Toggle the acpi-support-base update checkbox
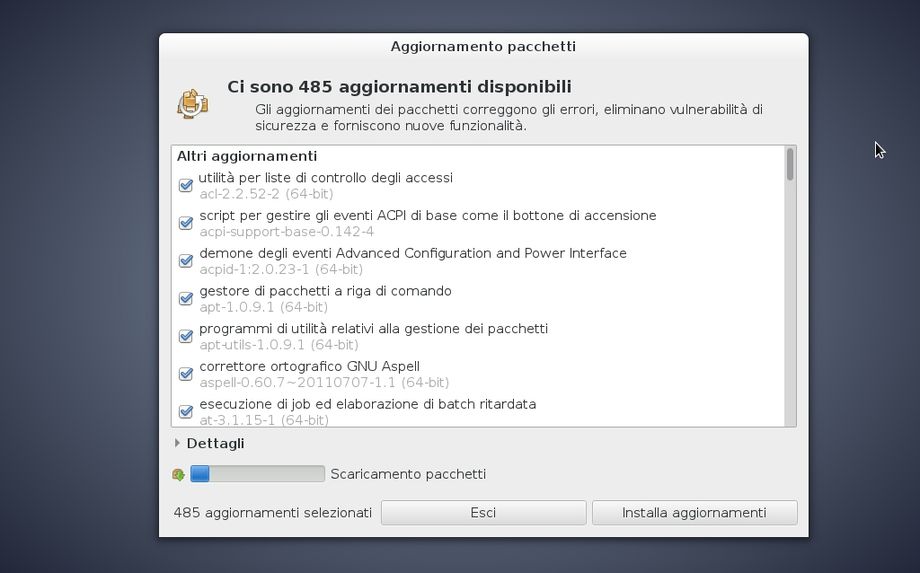This screenshot has height=573, width=920. (186, 223)
